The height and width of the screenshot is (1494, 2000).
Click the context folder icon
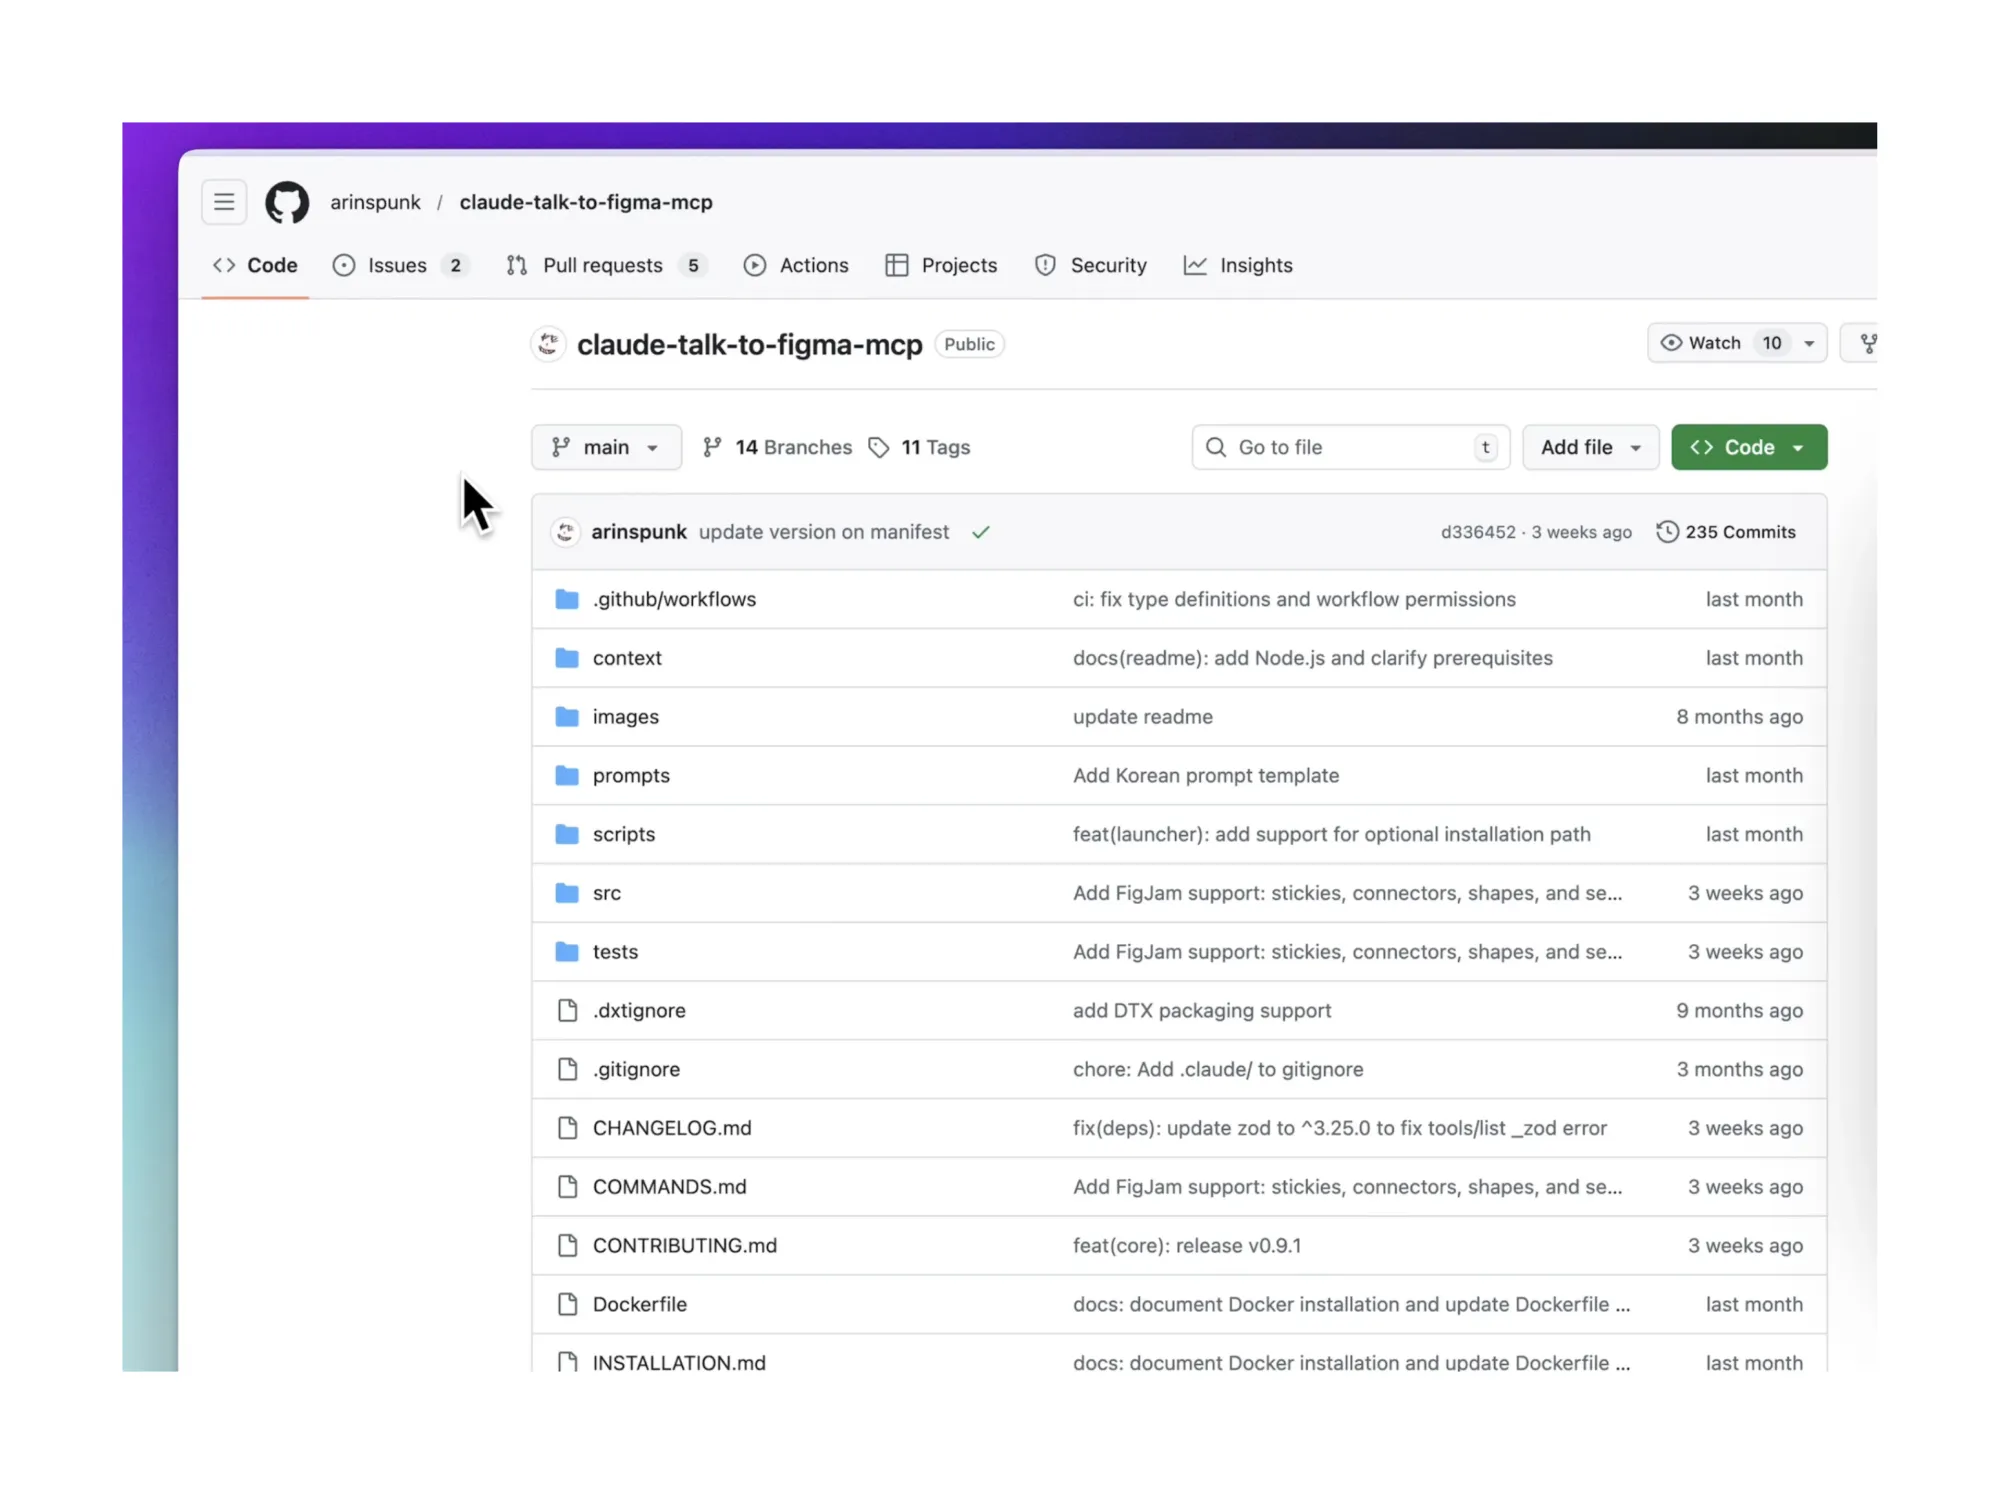[567, 658]
